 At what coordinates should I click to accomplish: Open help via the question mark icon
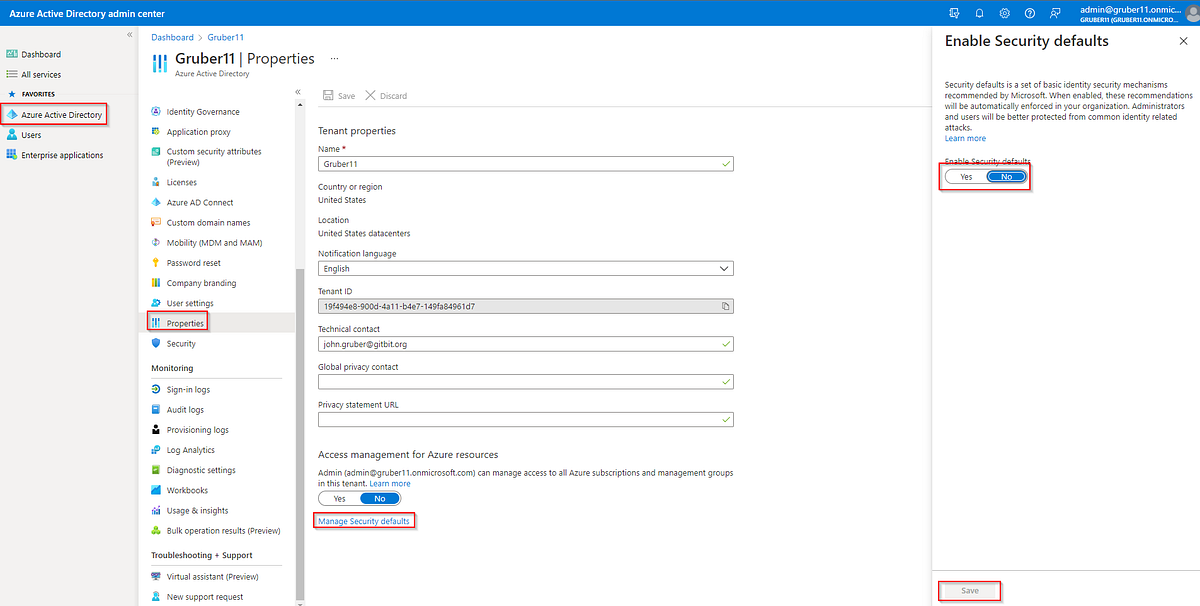1029,13
